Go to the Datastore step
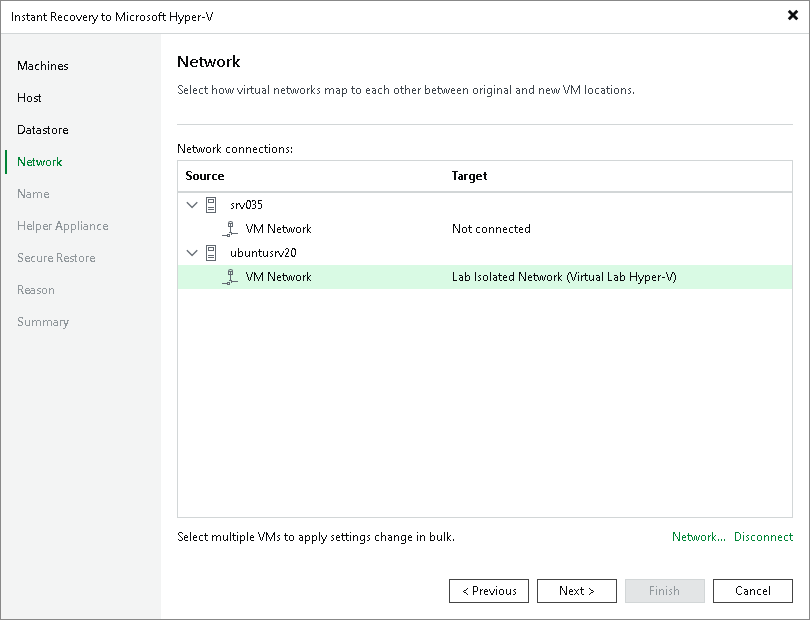 (43, 130)
